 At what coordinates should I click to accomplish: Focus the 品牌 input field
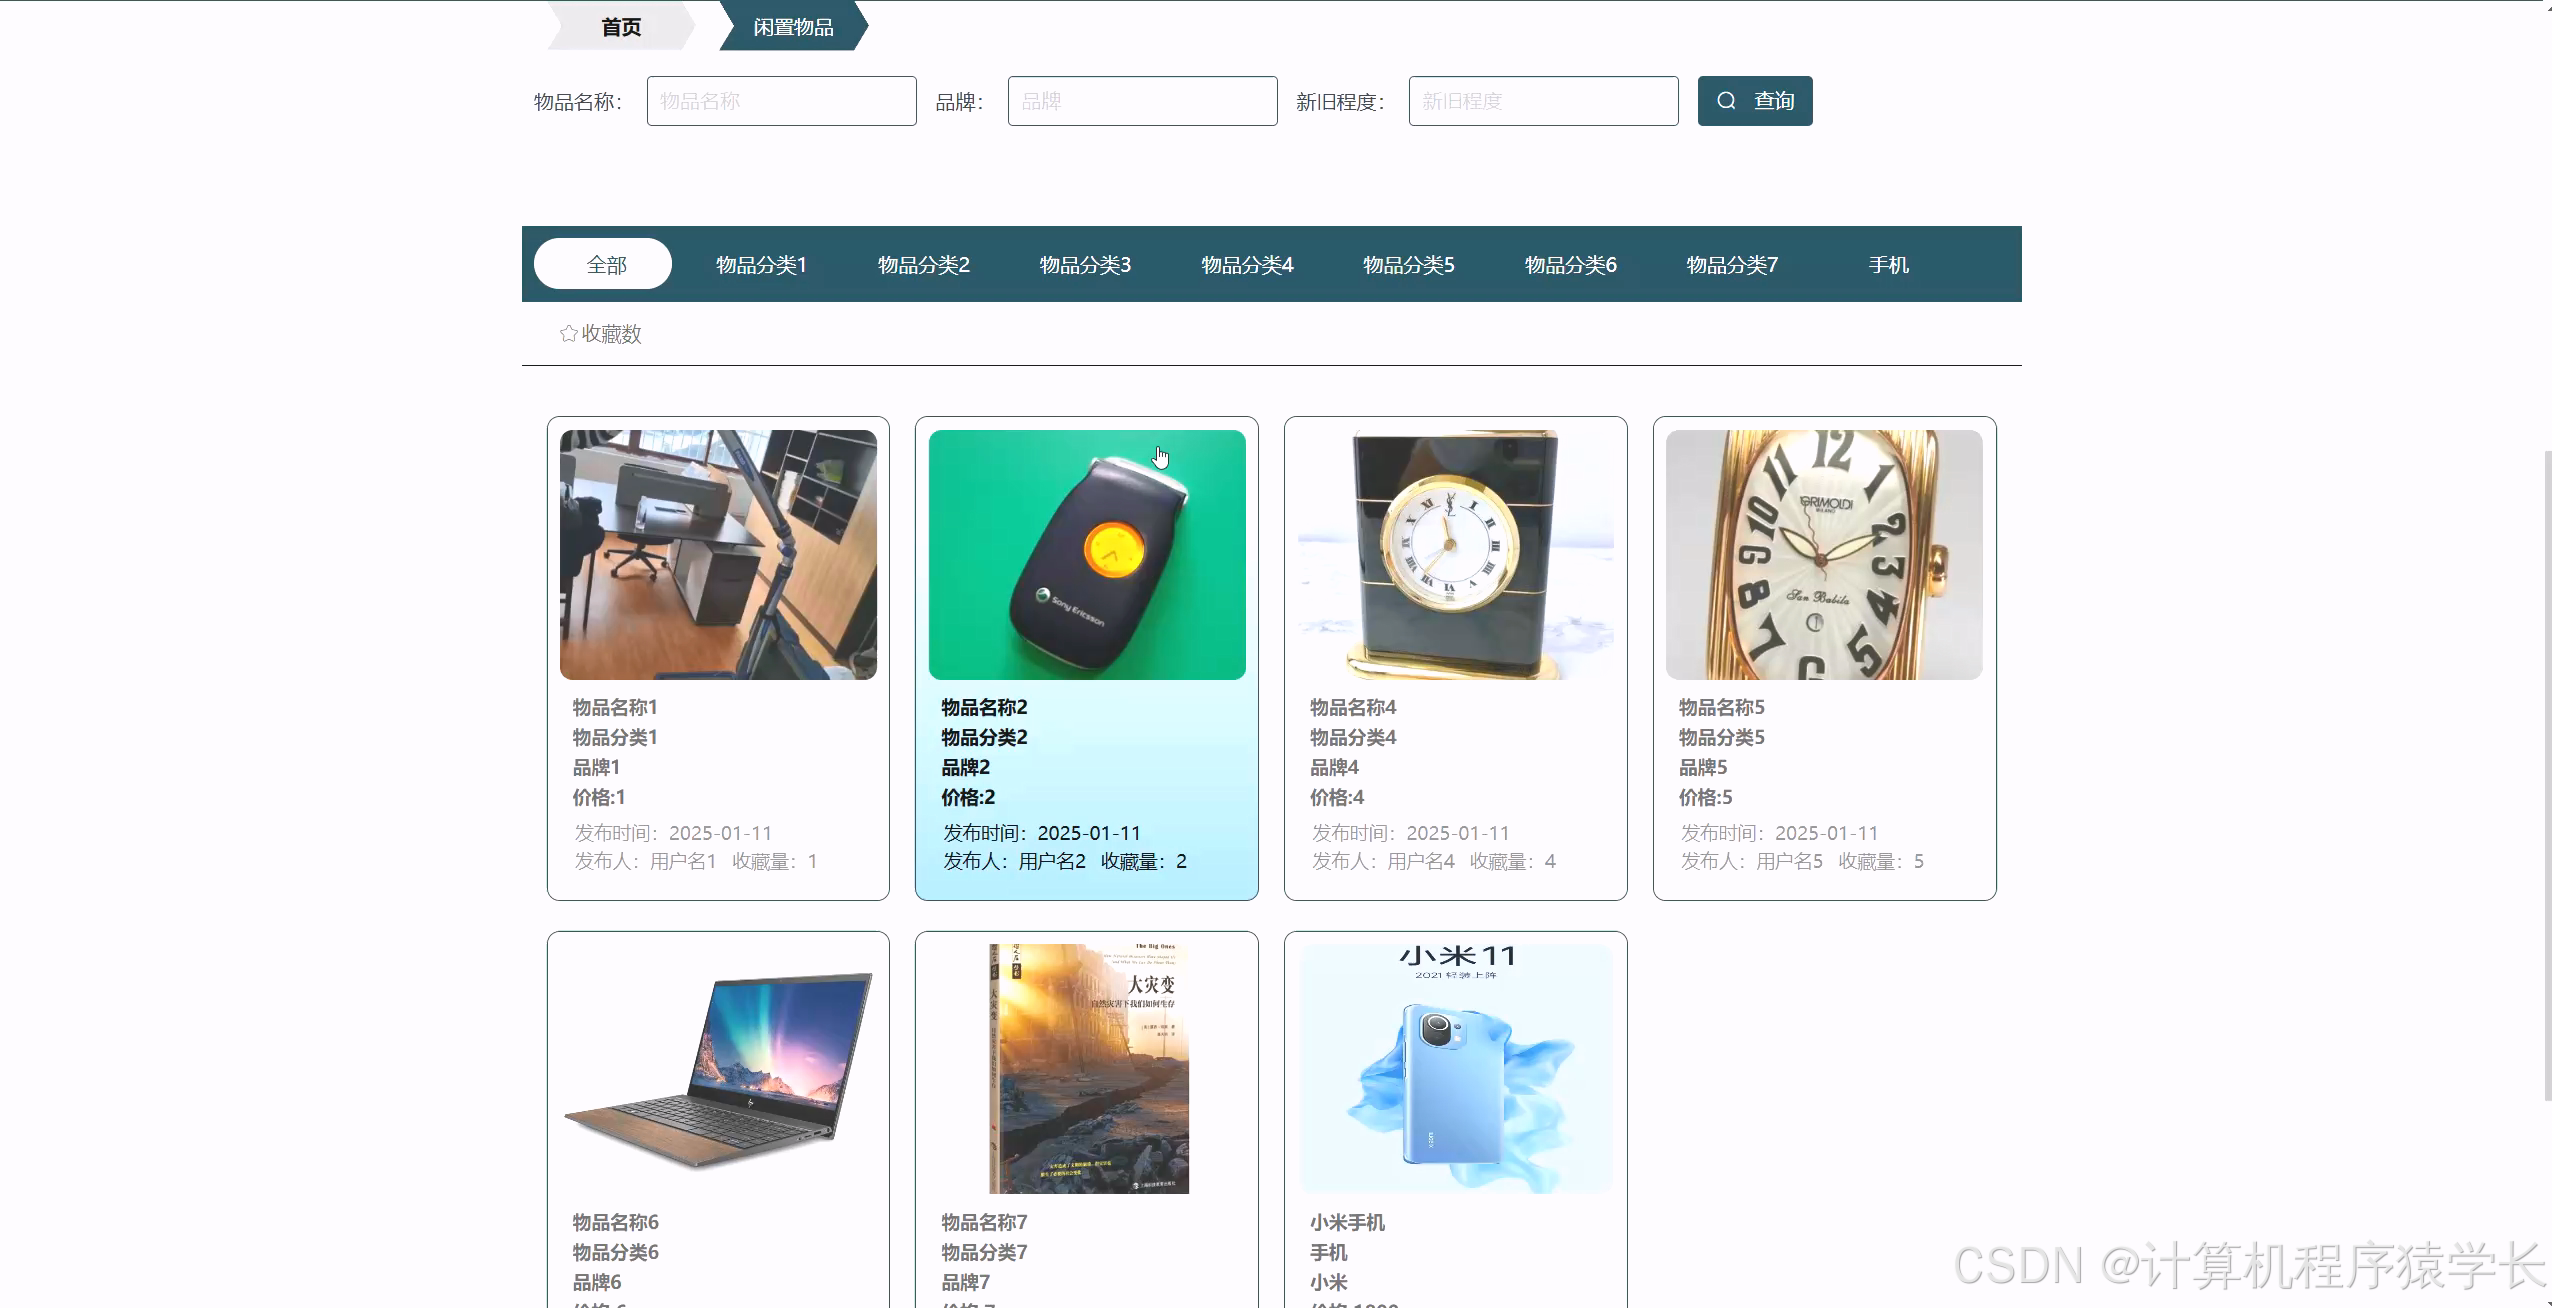click(x=1143, y=101)
